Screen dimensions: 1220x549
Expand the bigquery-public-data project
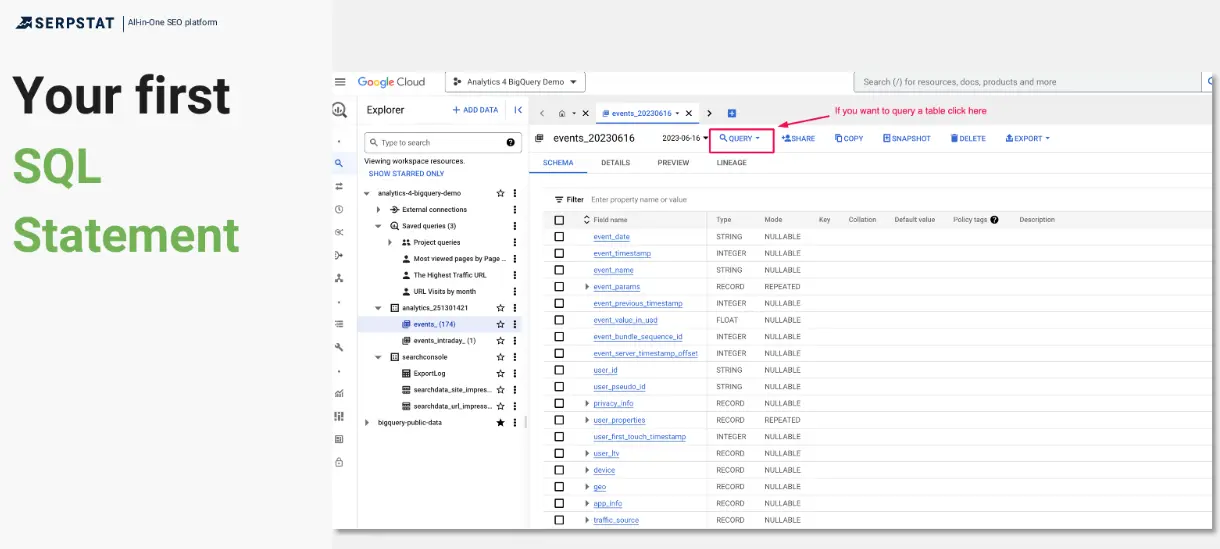[367, 423]
